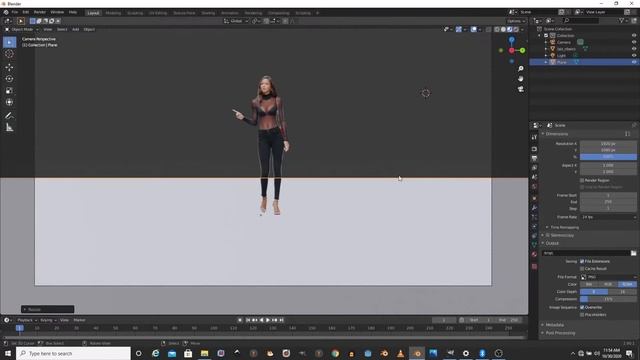Viewport: 640px width, 360px height.
Task: Enable the Cache Result checkbox
Action: [x=582, y=269]
